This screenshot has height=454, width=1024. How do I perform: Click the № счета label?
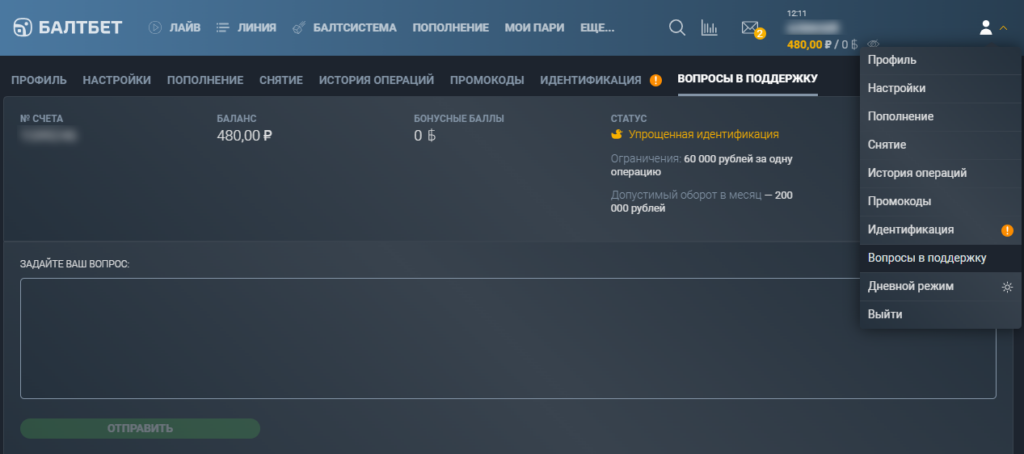[42, 118]
